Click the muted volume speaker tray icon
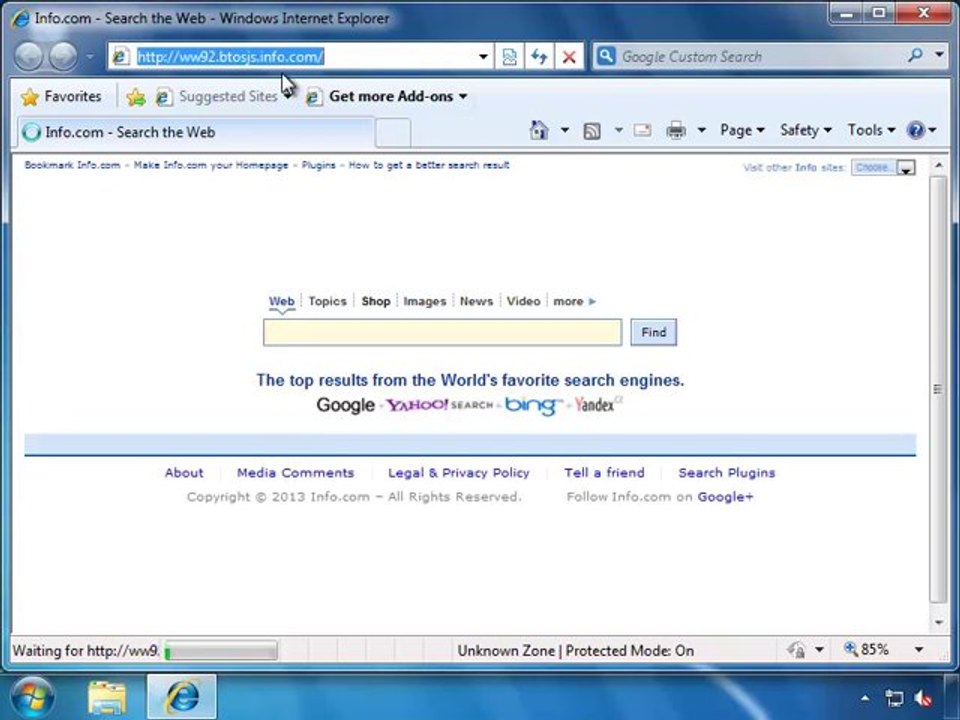960x720 pixels. pyautogui.click(x=923, y=698)
